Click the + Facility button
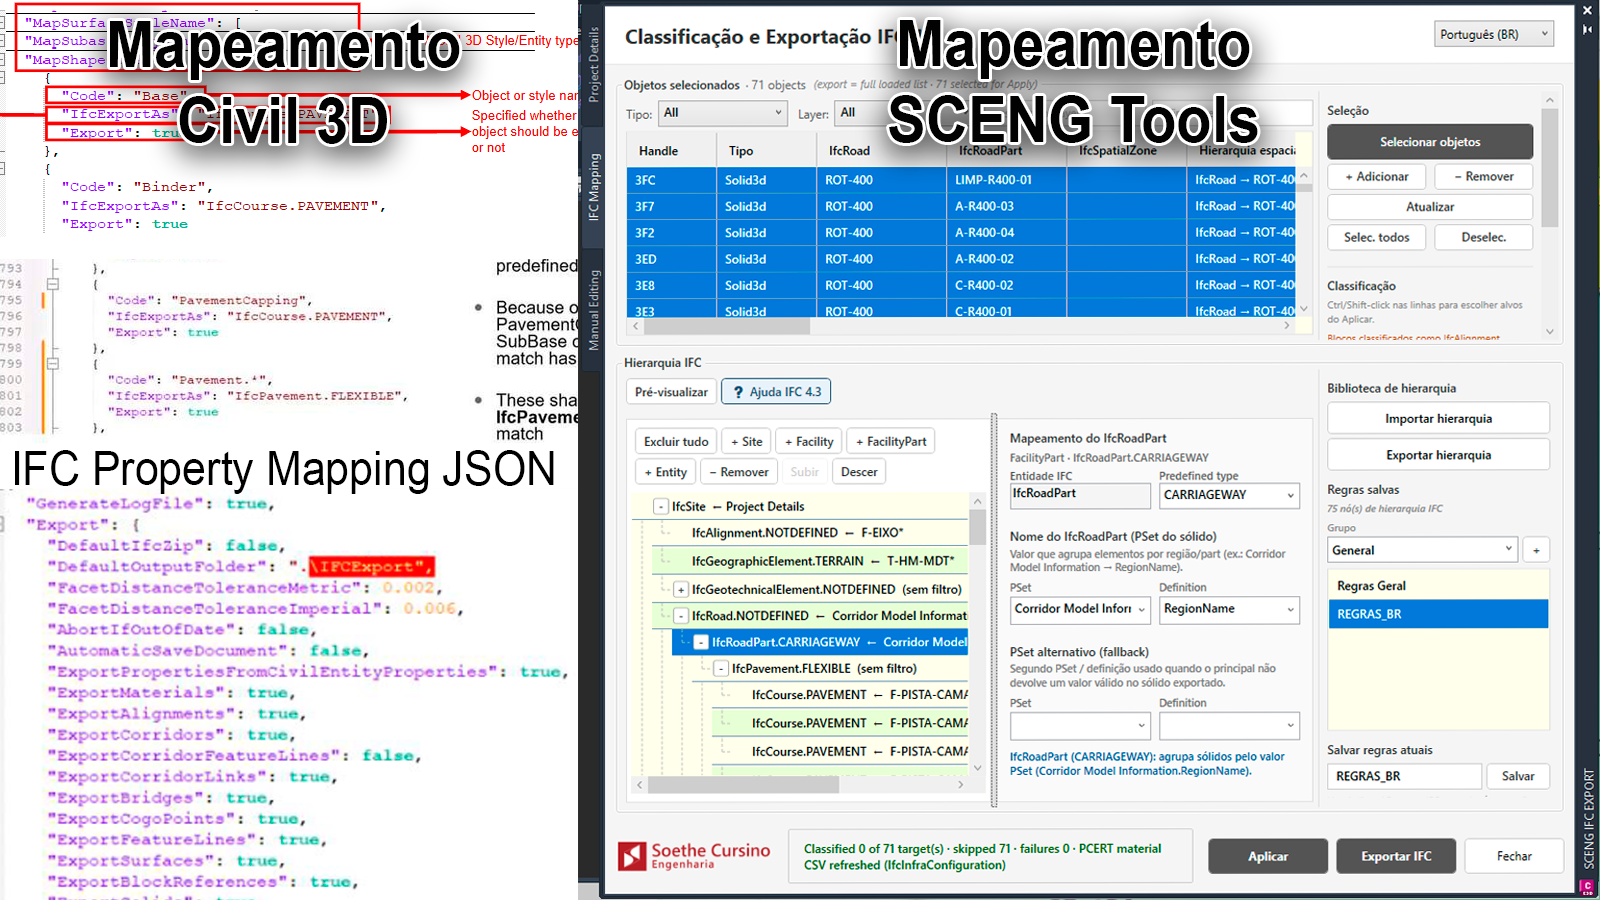The height and width of the screenshot is (900, 1600). 809,441
